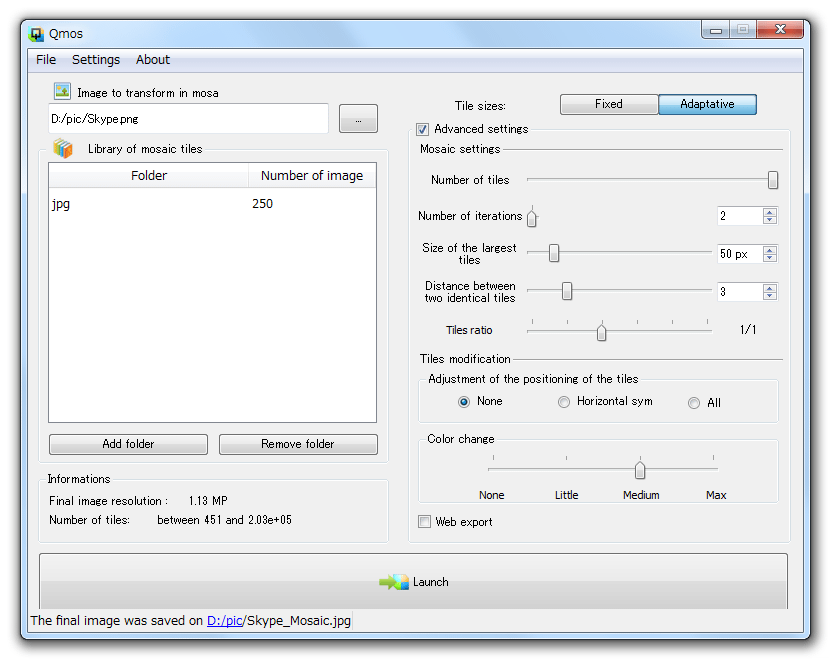
Task: Click the Add folder button
Action: [x=128, y=444]
